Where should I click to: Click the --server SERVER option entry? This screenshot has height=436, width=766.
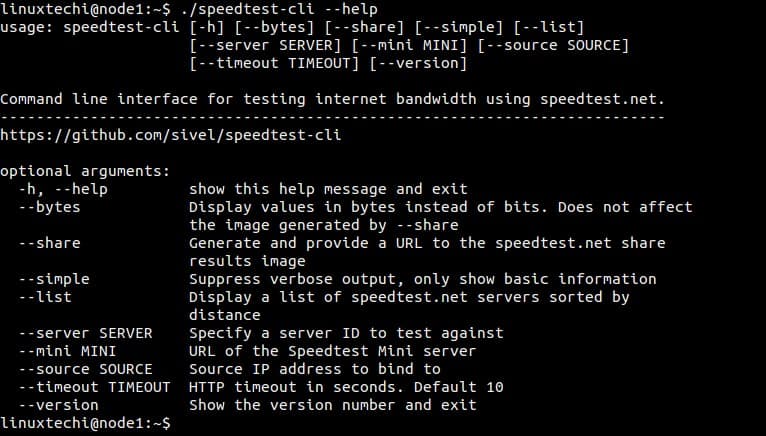85,333
